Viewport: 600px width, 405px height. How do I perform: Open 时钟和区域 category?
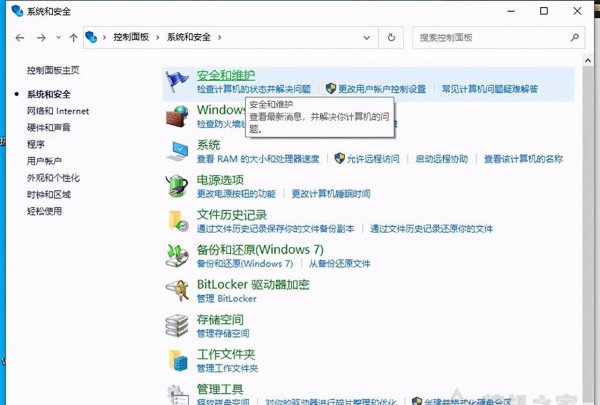point(49,194)
